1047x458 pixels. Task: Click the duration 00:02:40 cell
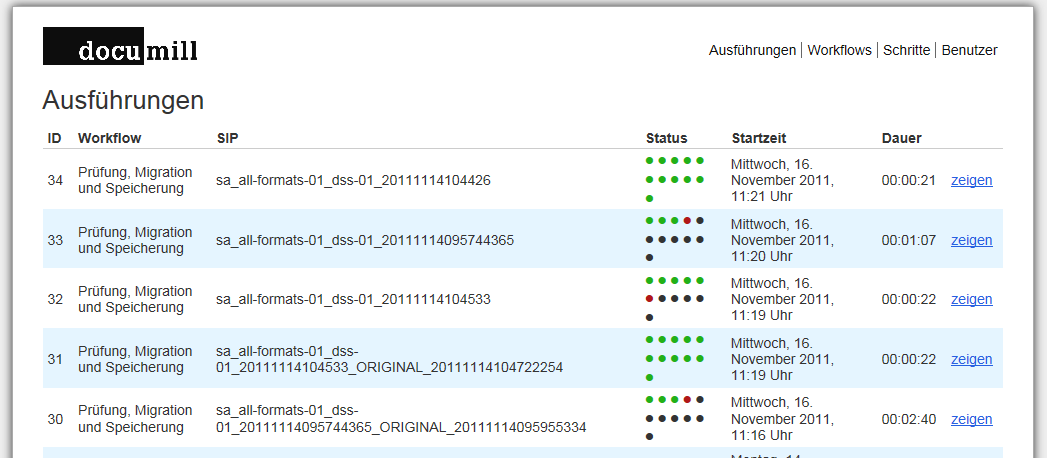click(908, 419)
